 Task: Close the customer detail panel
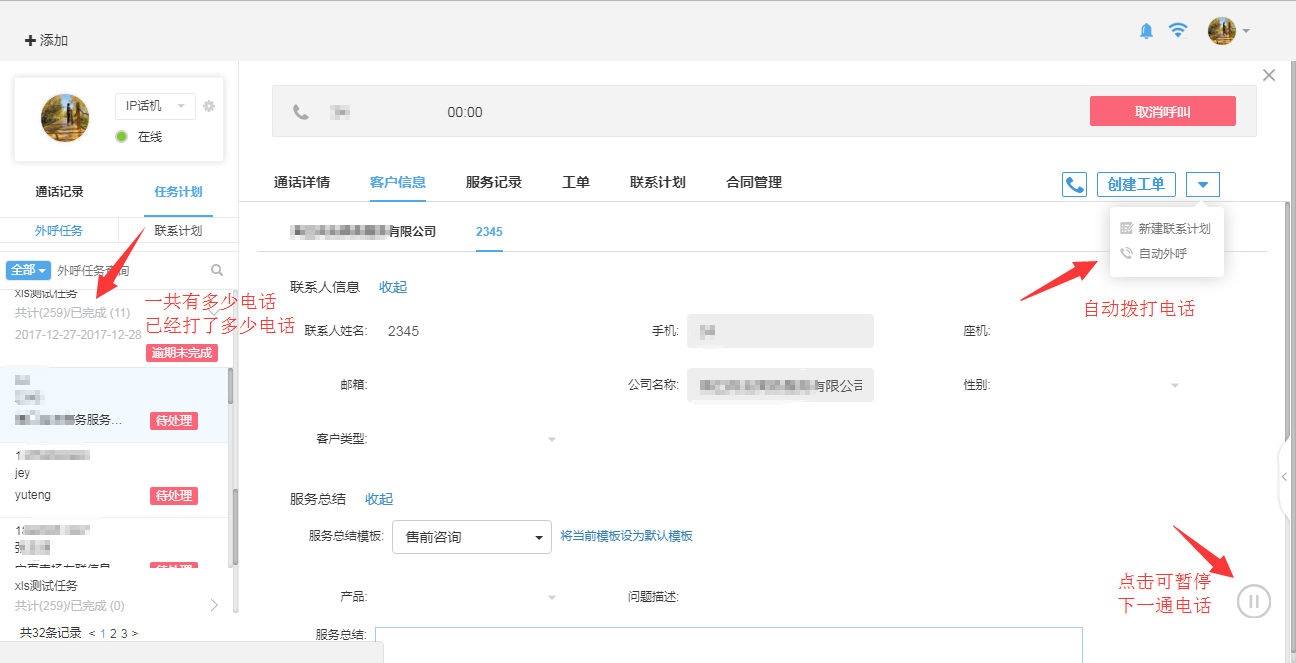tap(1269, 75)
